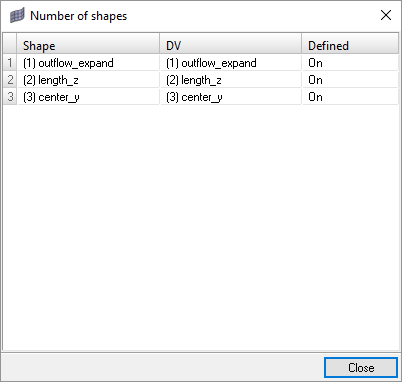Click the top-left corner table cell
Viewport: 402px width, 382px height.
[10, 43]
